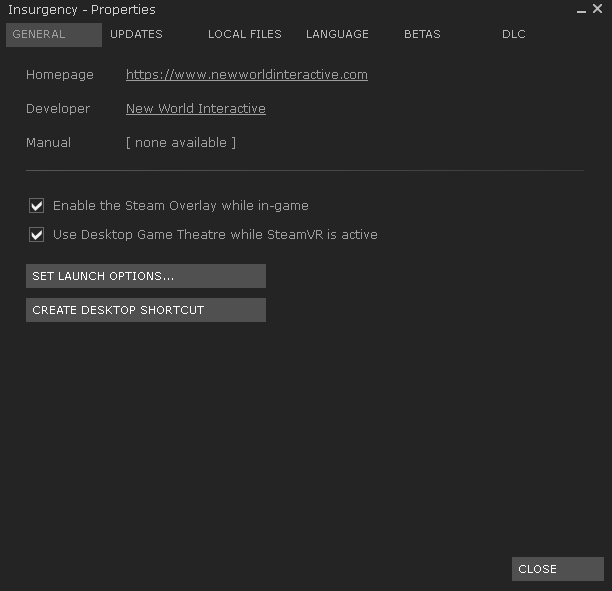Toggle Use Desktop Game Theatre checkbox
612x591 pixels.
[x=36, y=235]
